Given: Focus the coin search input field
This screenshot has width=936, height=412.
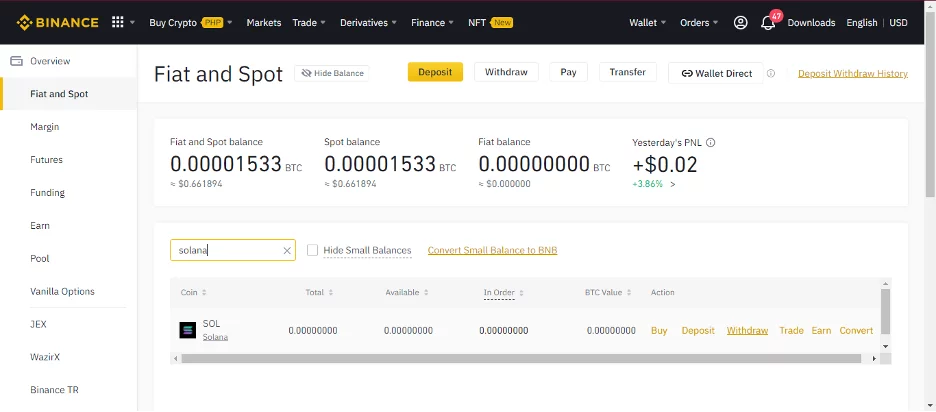Looking at the screenshot, I should [233, 250].
